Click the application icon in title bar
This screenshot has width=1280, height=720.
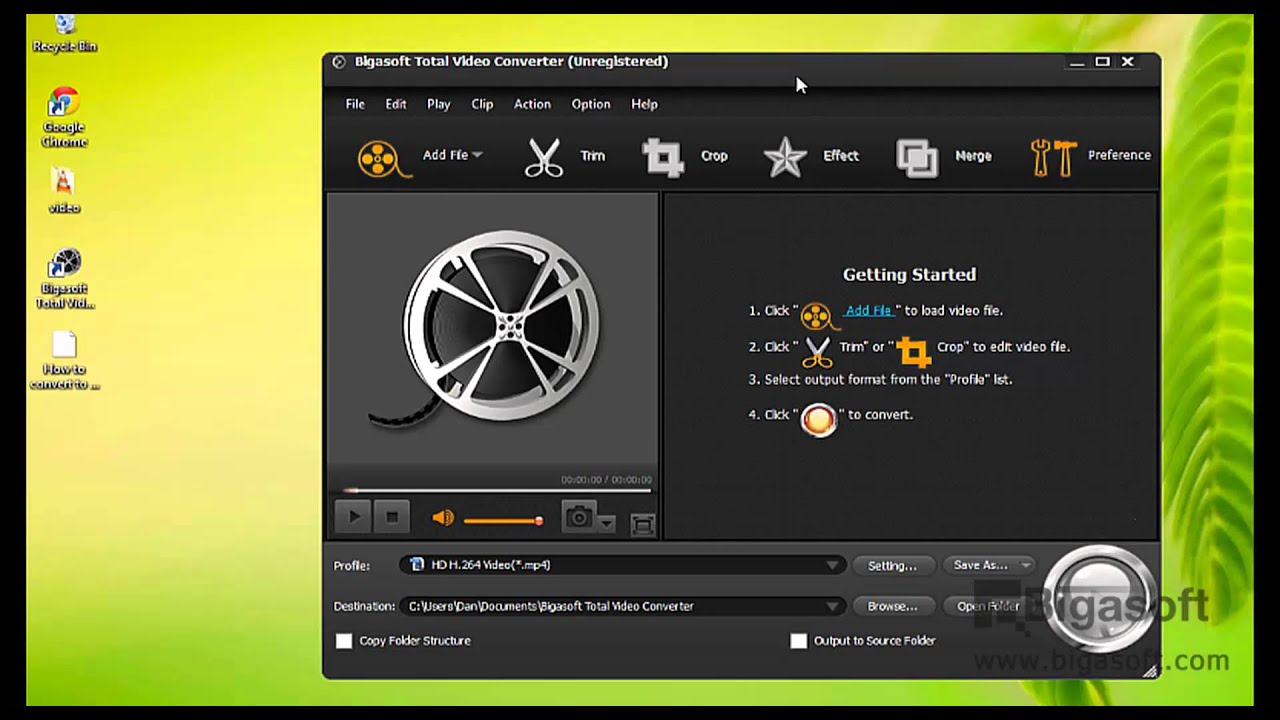tap(339, 62)
